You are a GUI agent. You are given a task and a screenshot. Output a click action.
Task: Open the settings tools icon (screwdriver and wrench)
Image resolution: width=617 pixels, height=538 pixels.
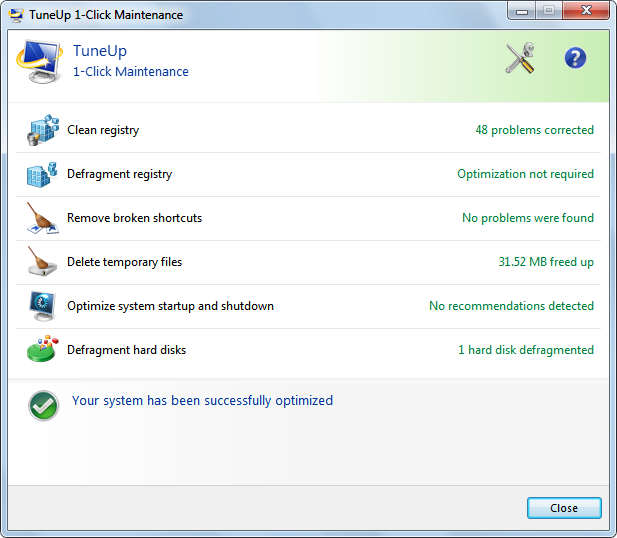pyautogui.click(x=520, y=58)
